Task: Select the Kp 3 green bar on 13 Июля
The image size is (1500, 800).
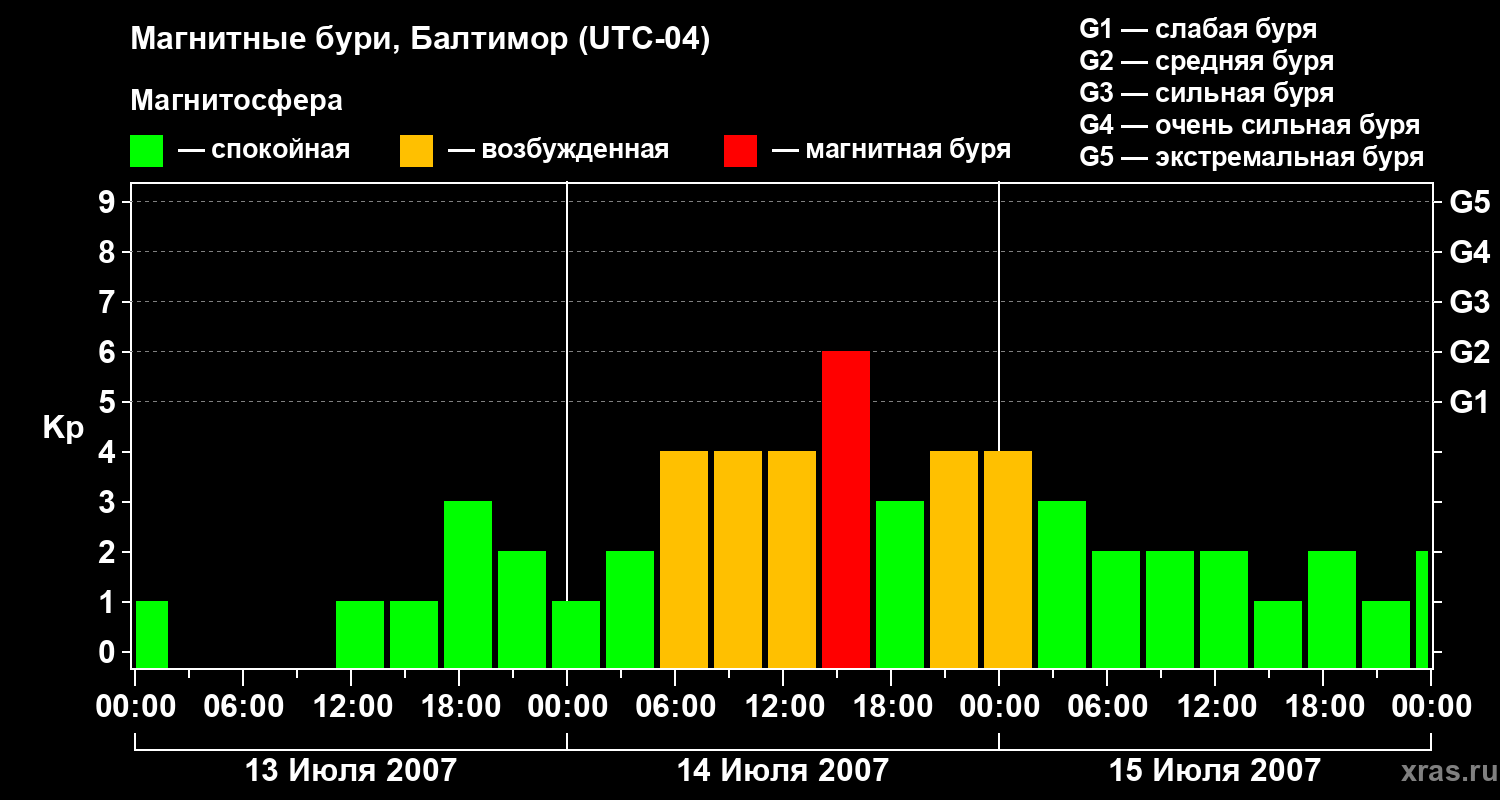Action: point(468,585)
